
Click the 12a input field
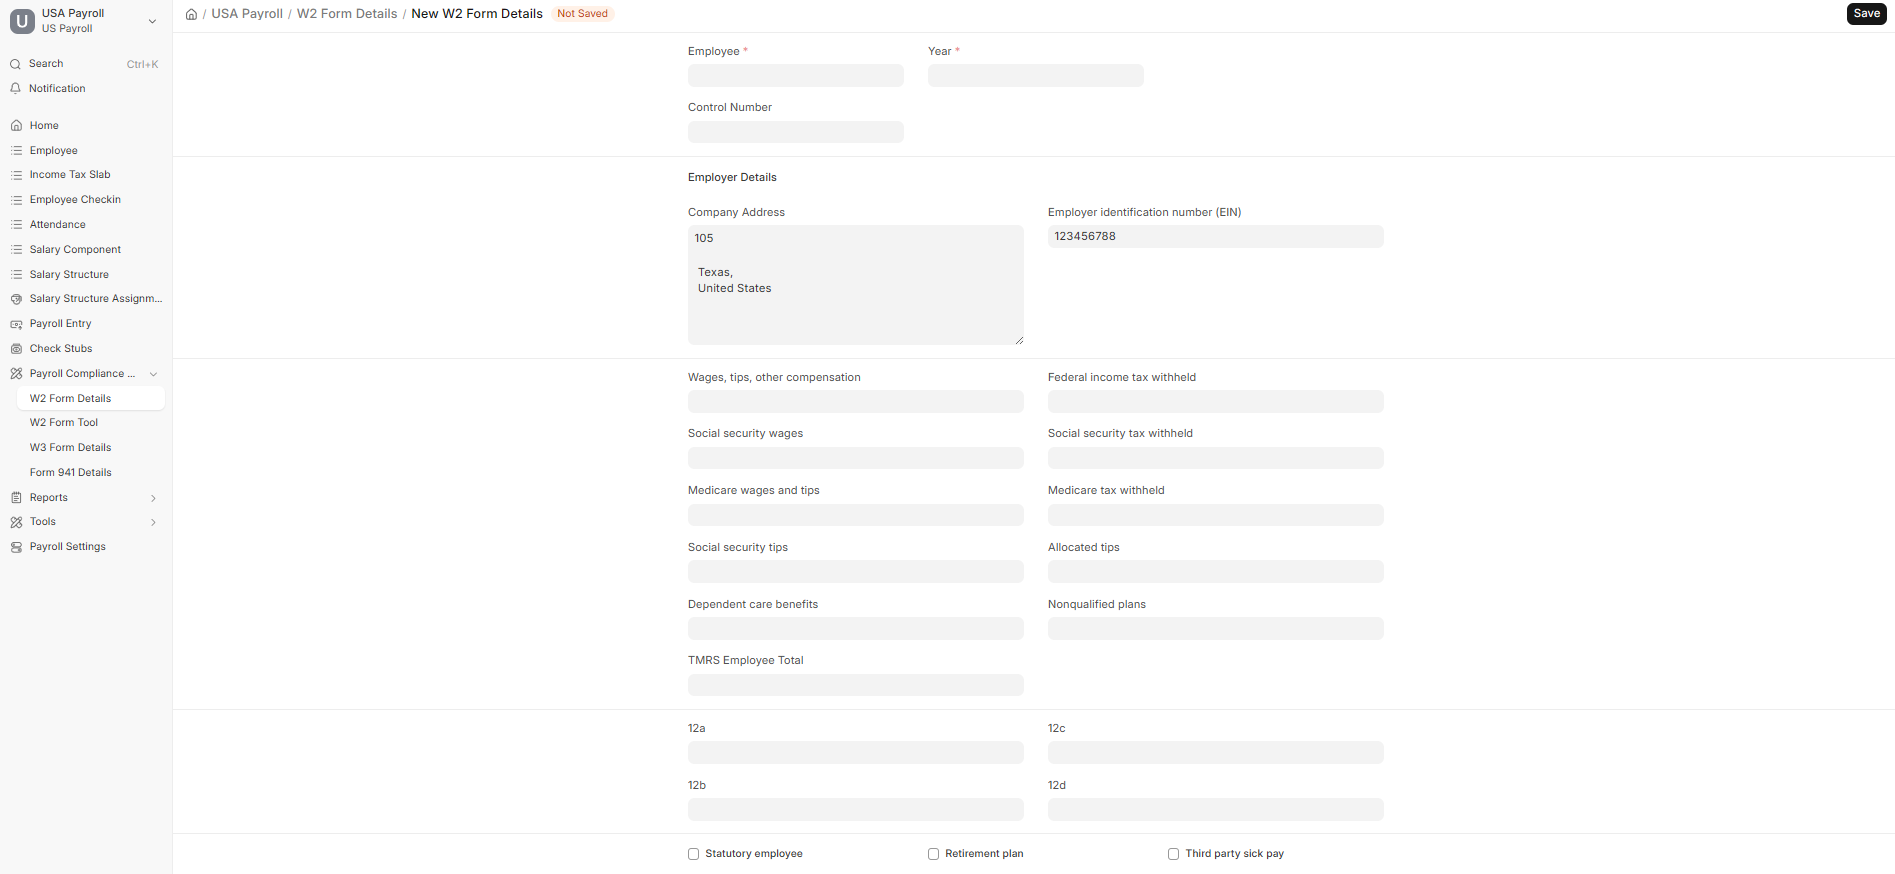click(x=856, y=753)
